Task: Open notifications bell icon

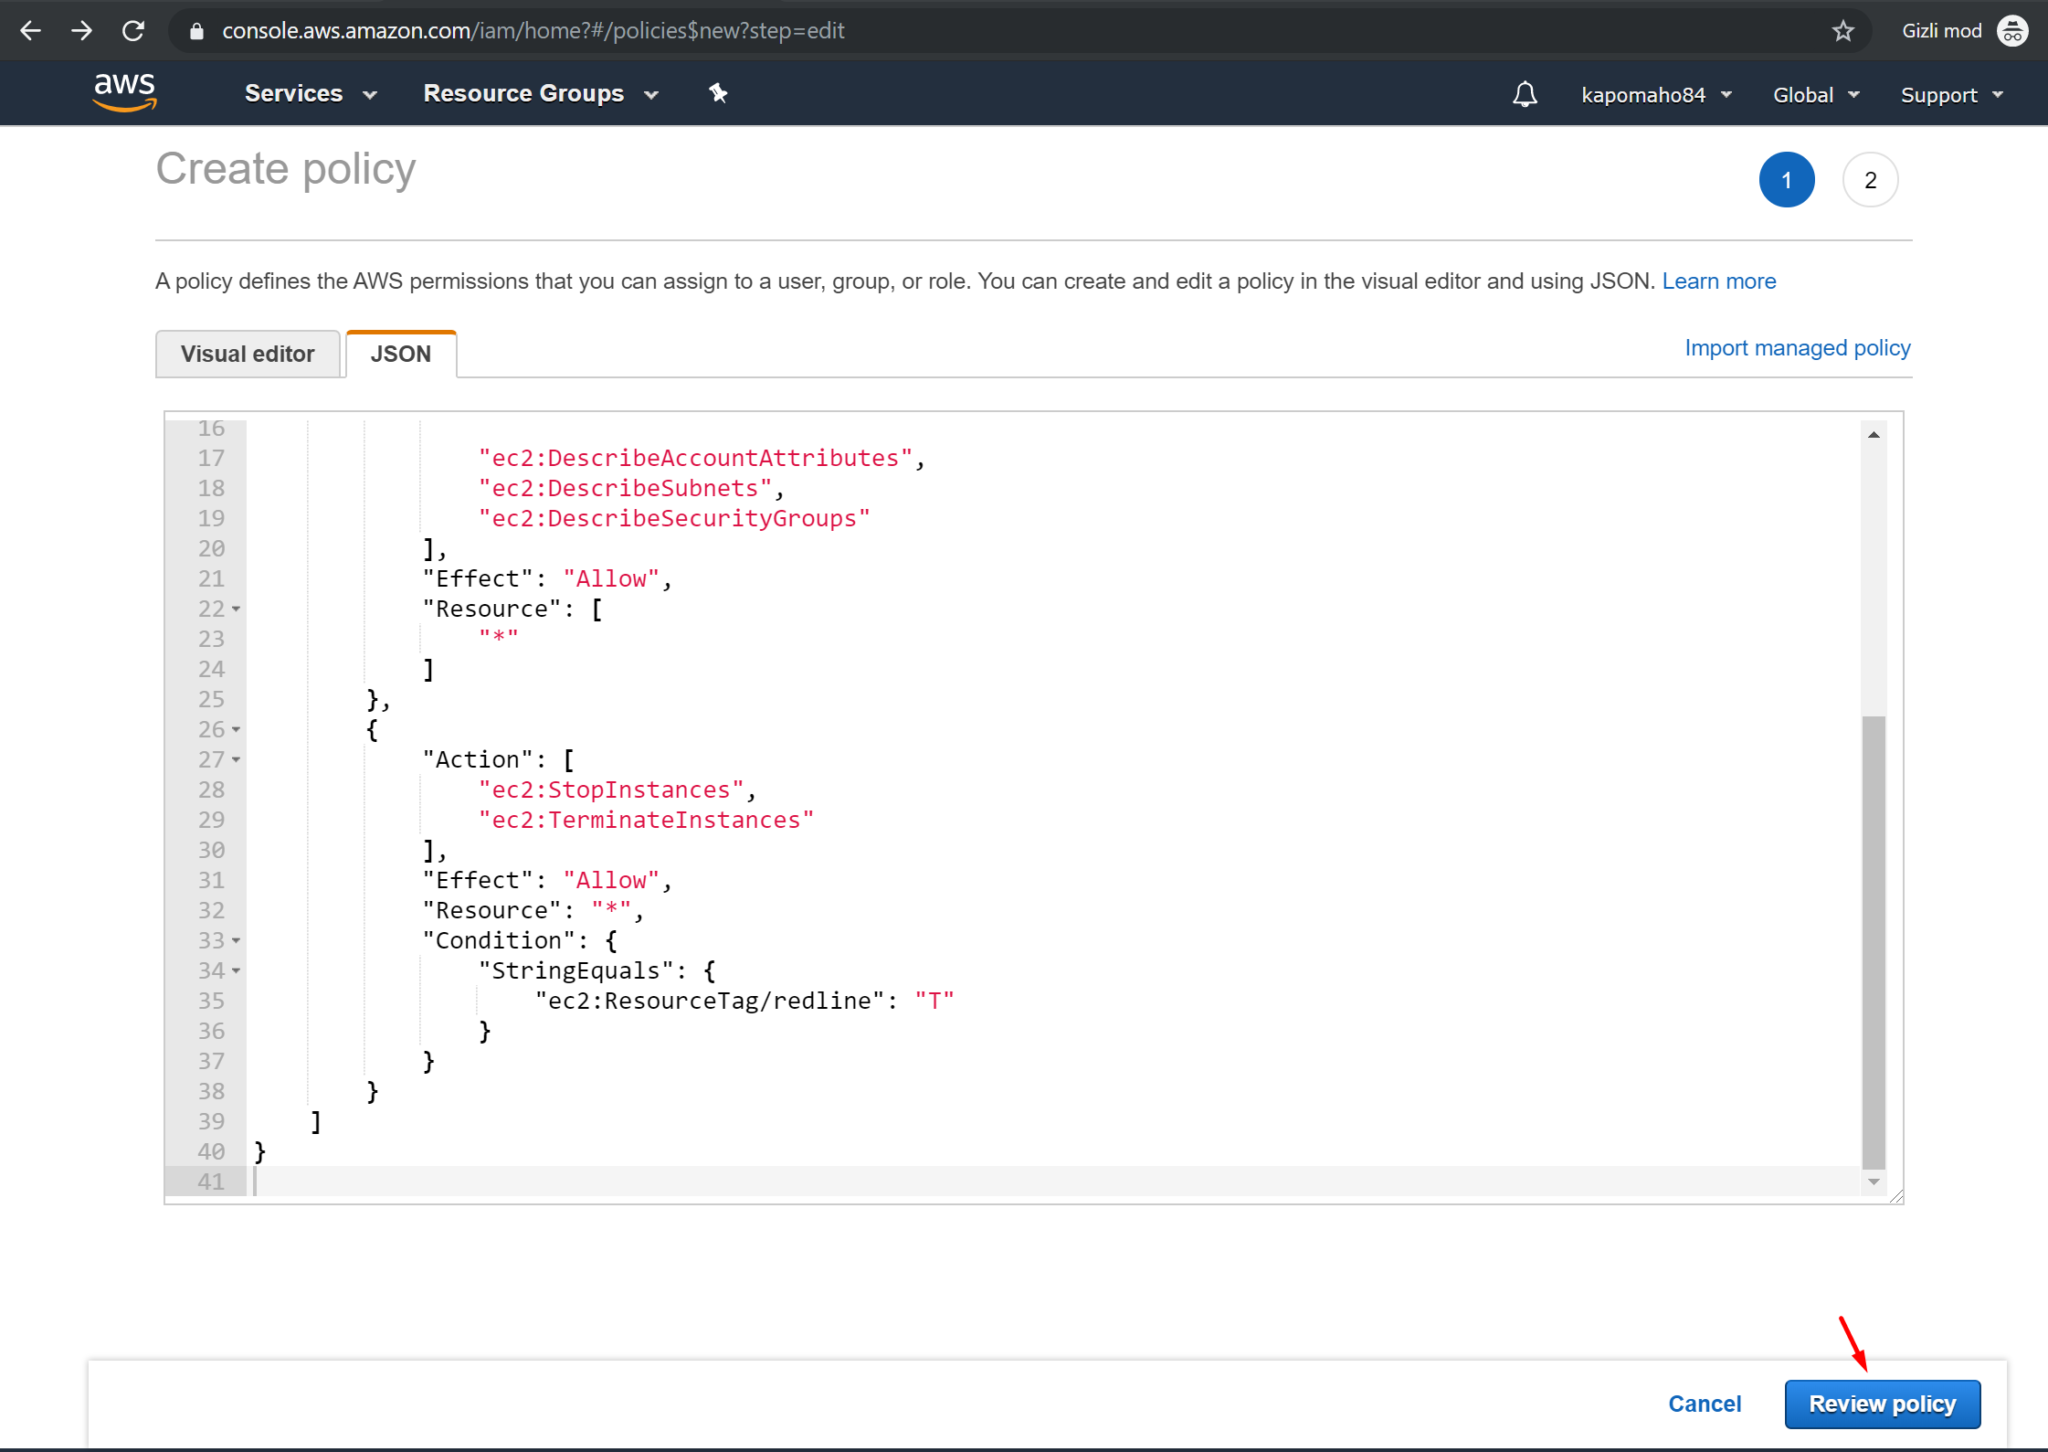Action: pyautogui.click(x=1524, y=94)
